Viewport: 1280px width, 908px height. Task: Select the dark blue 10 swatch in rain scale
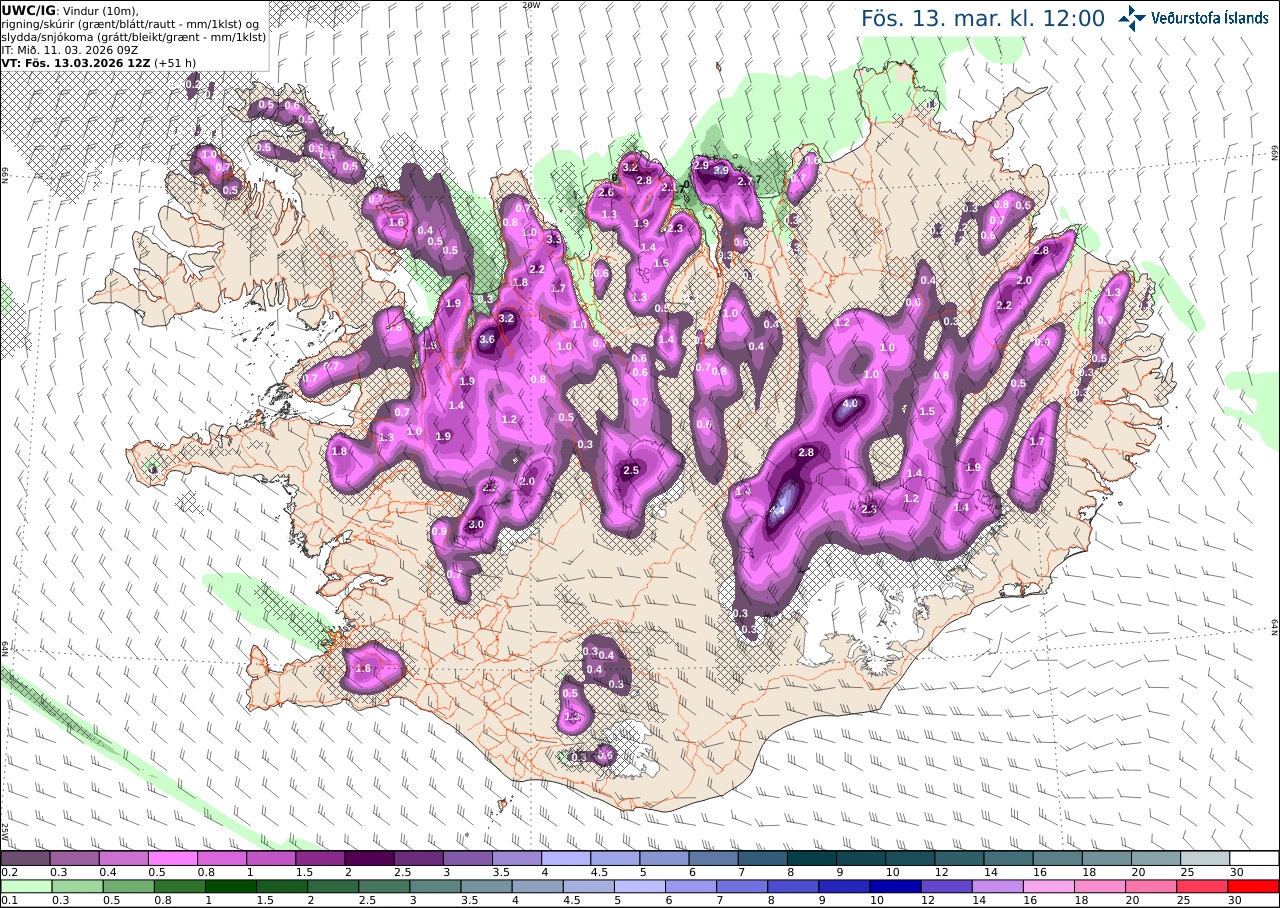(x=895, y=886)
